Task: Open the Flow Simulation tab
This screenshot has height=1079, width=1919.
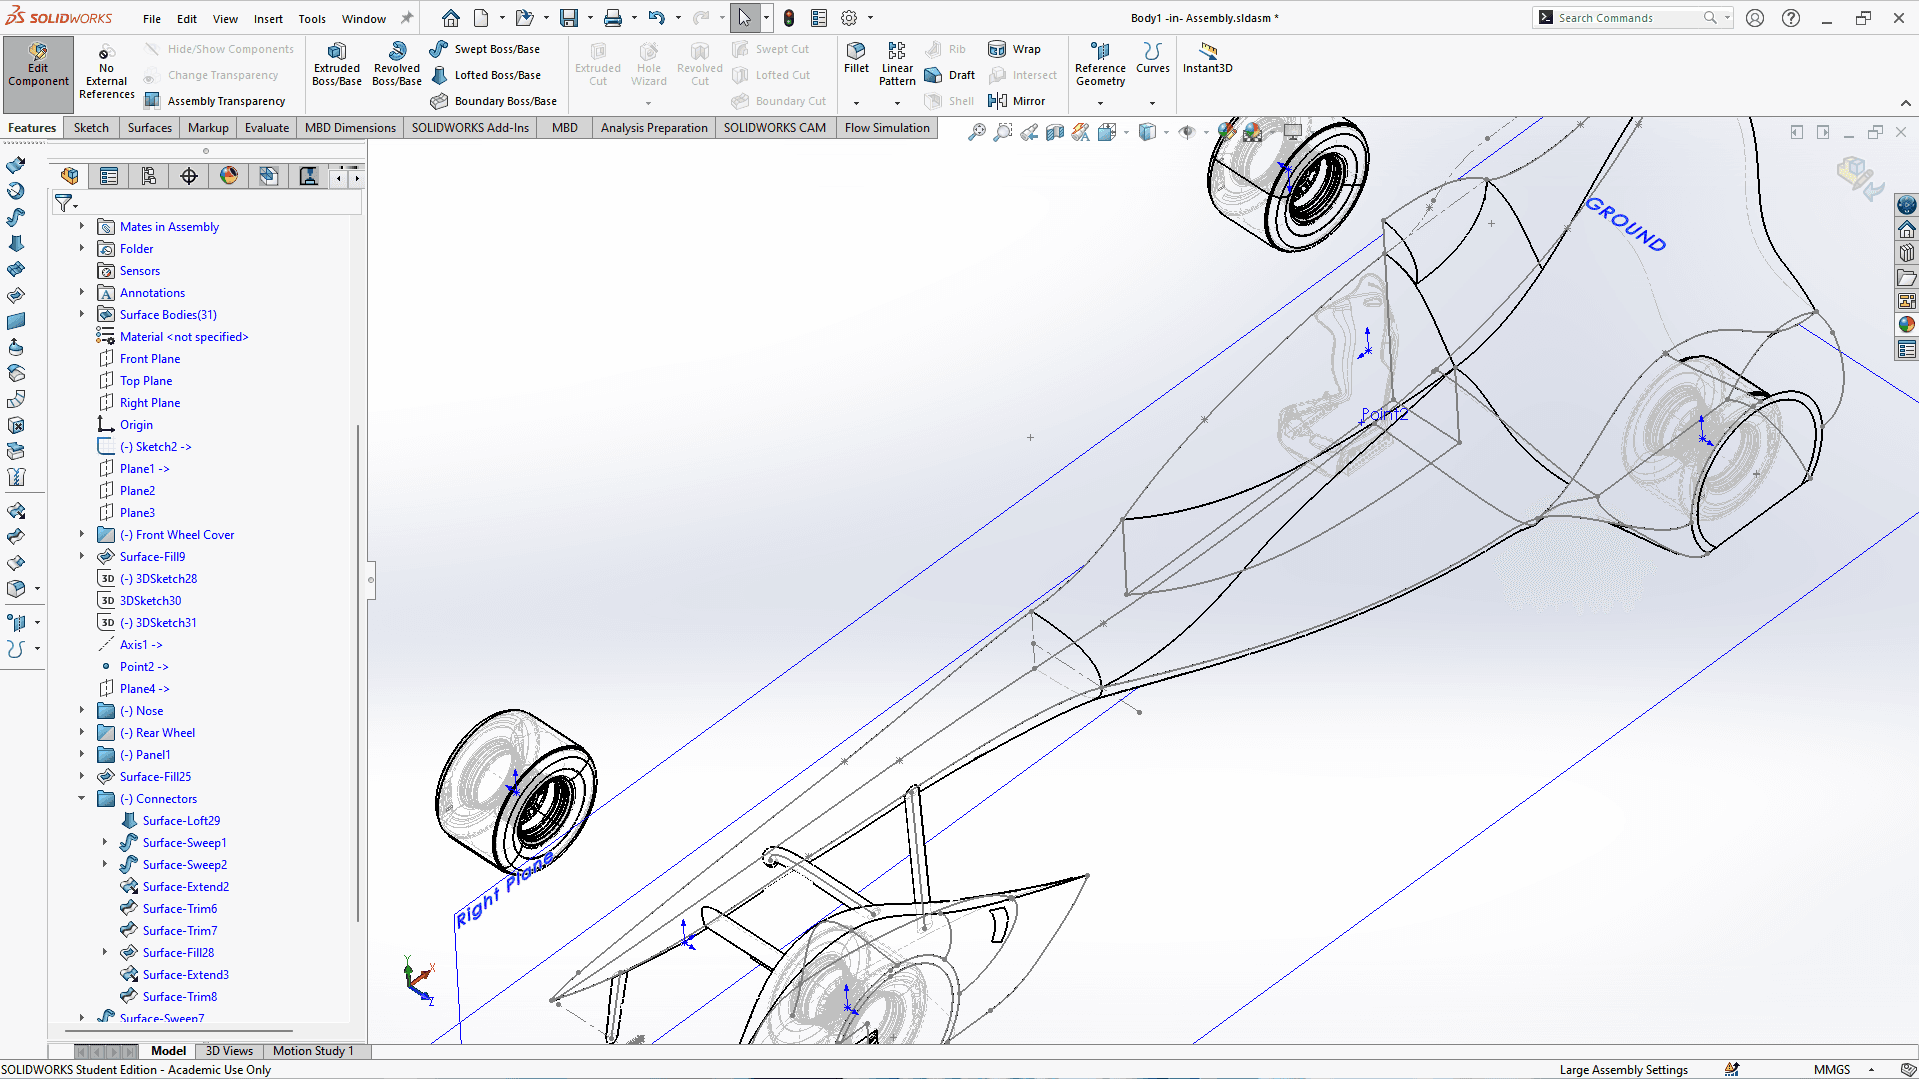Action: click(x=887, y=128)
